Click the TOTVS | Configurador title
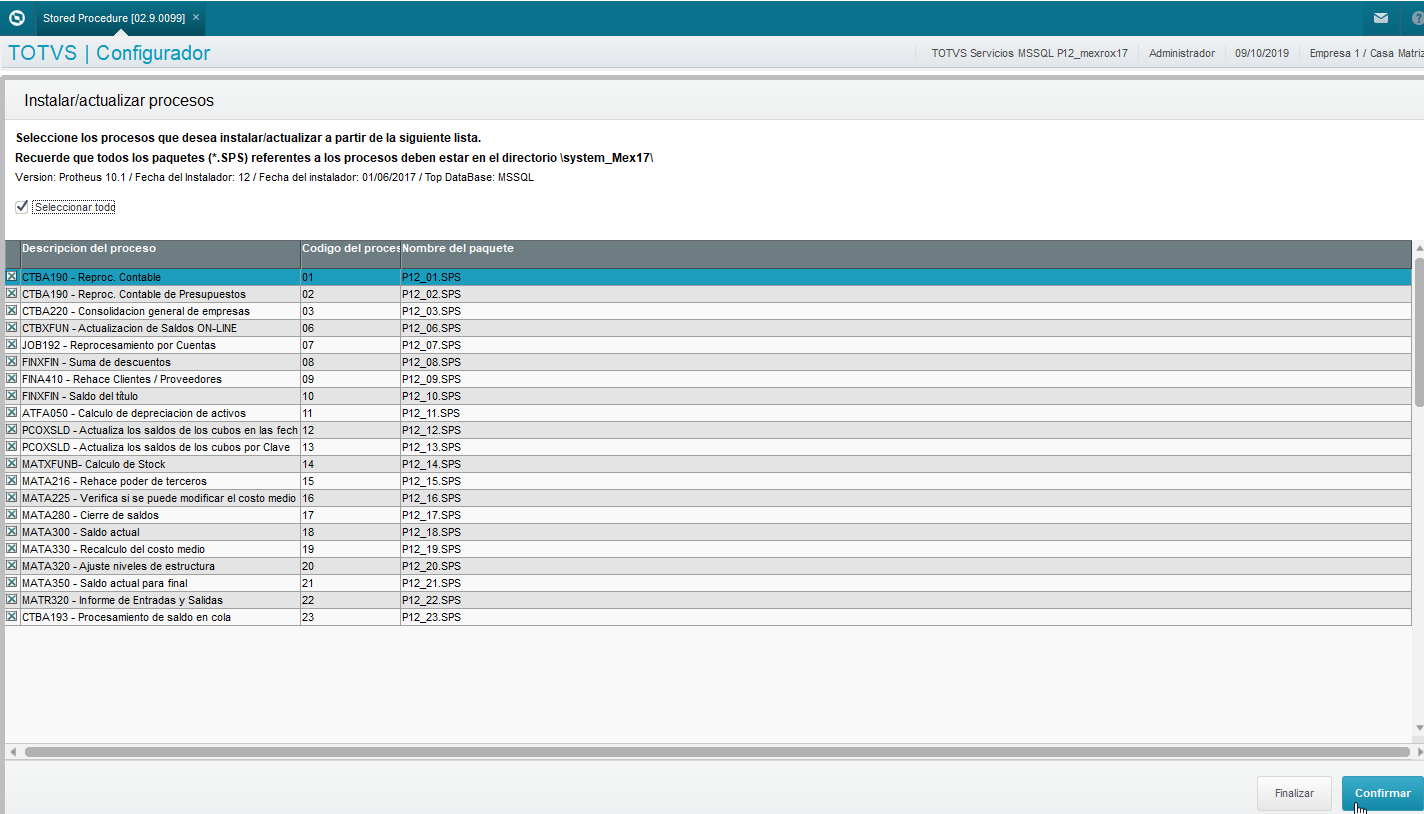Screen dimensions: 1424x814 click(x=109, y=53)
